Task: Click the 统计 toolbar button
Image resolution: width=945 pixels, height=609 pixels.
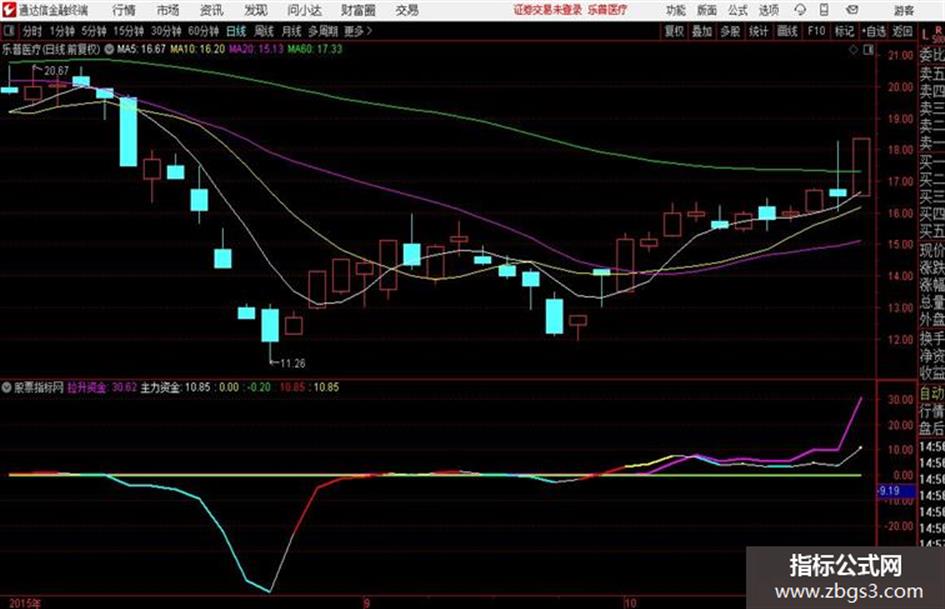Action: pos(758,31)
